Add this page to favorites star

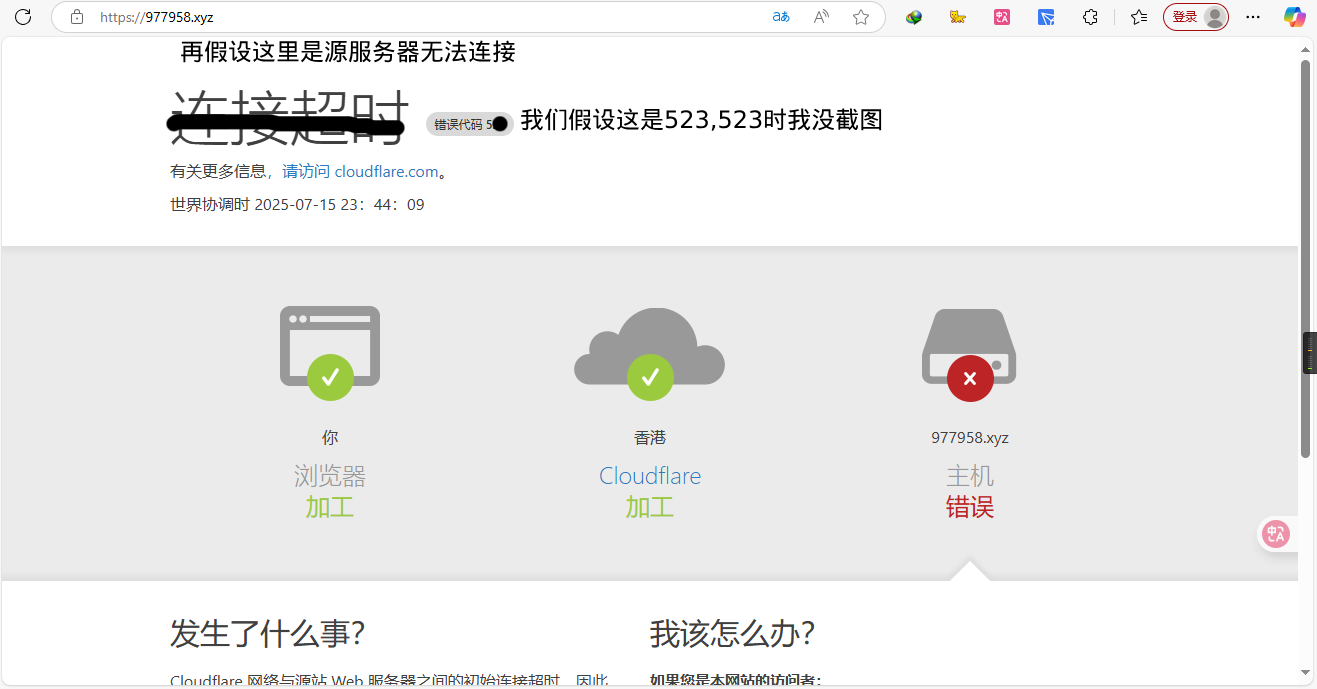[861, 17]
